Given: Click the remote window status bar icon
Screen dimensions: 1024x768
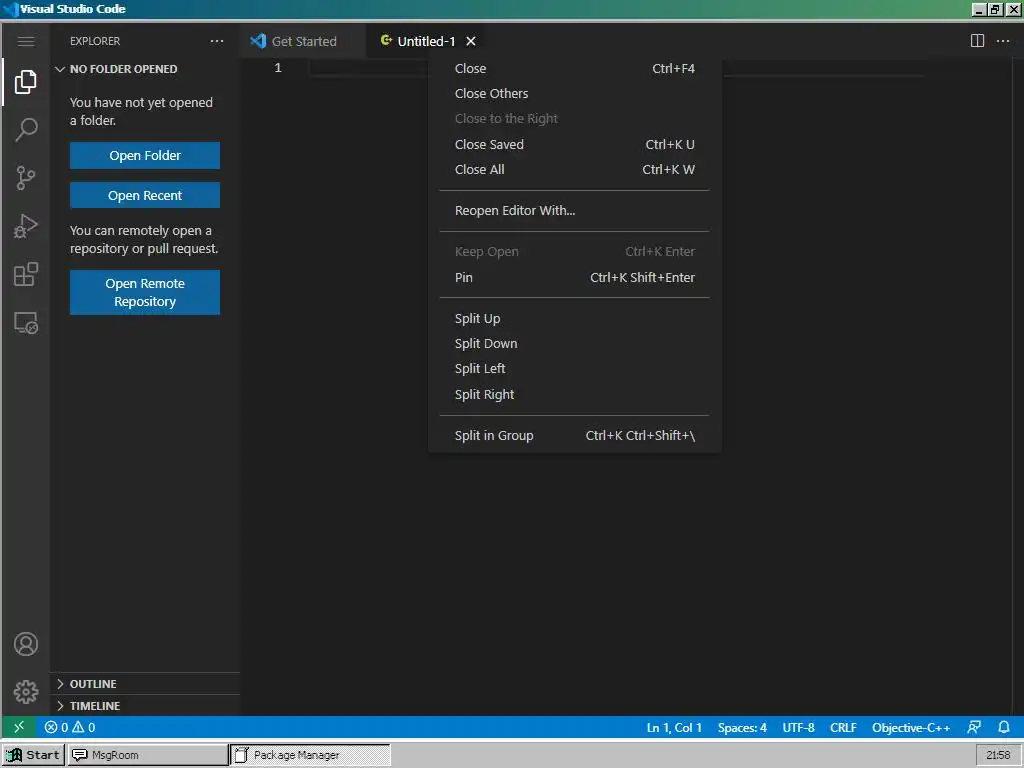Looking at the screenshot, I should (x=19, y=727).
